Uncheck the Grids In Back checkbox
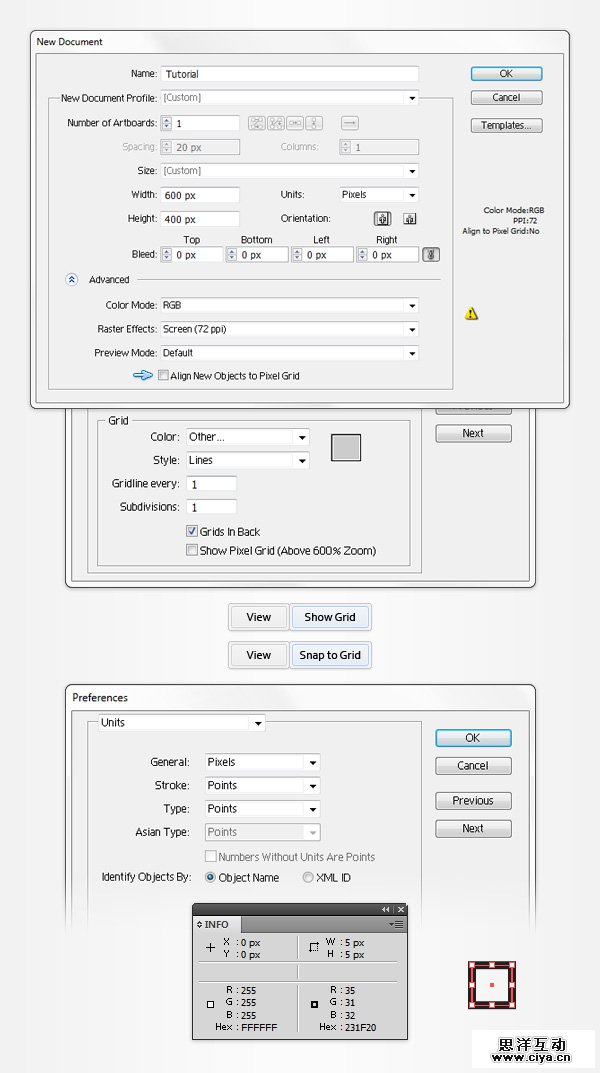The height and width of the screenshot is (1073, 600). [192, 532]
